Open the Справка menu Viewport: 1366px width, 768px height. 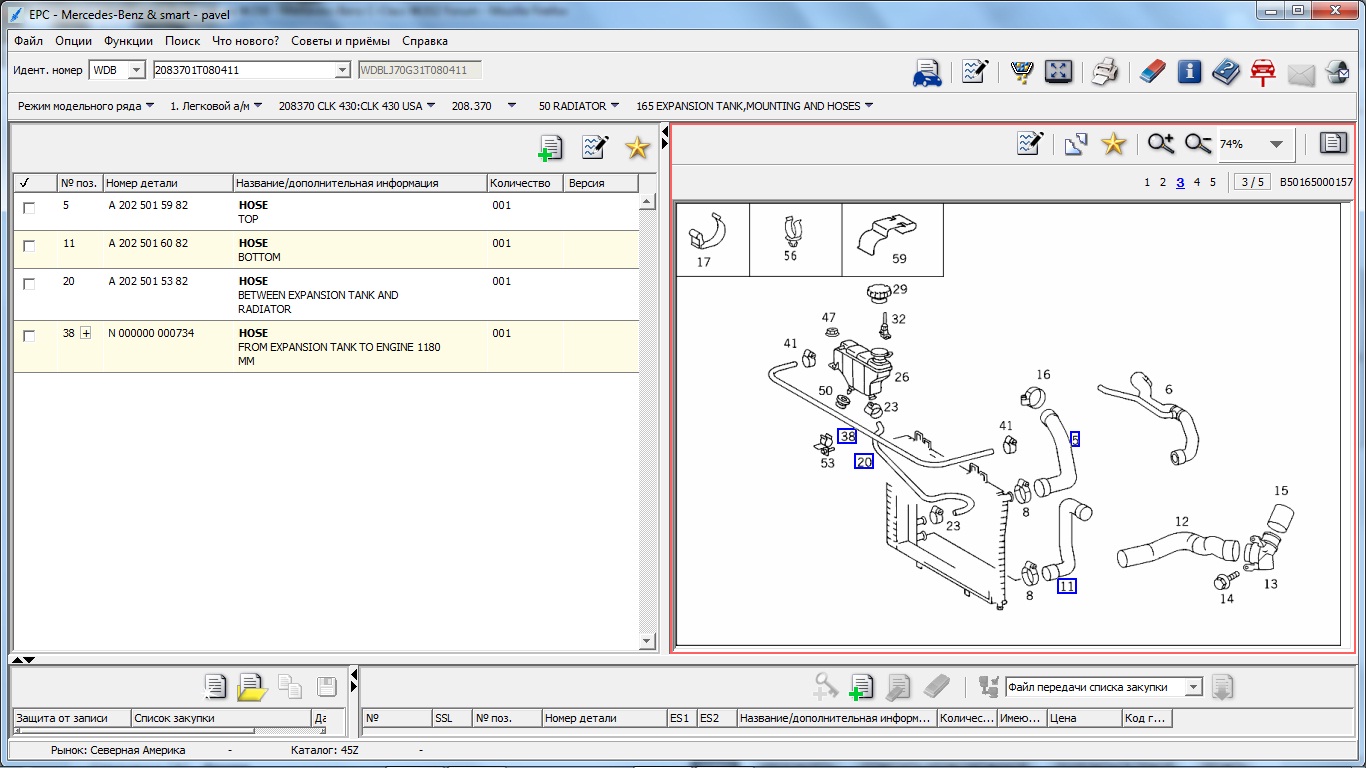click(425, 41)
